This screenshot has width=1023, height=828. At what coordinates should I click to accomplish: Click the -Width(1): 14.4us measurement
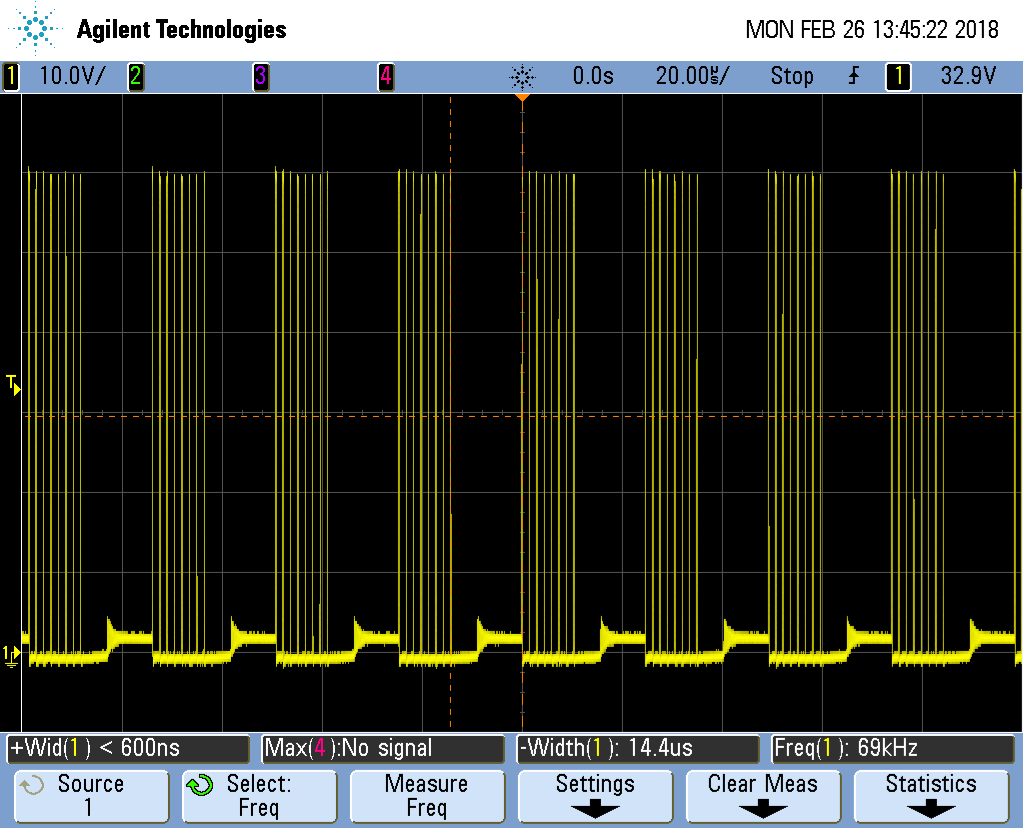[x=638, y=748]
